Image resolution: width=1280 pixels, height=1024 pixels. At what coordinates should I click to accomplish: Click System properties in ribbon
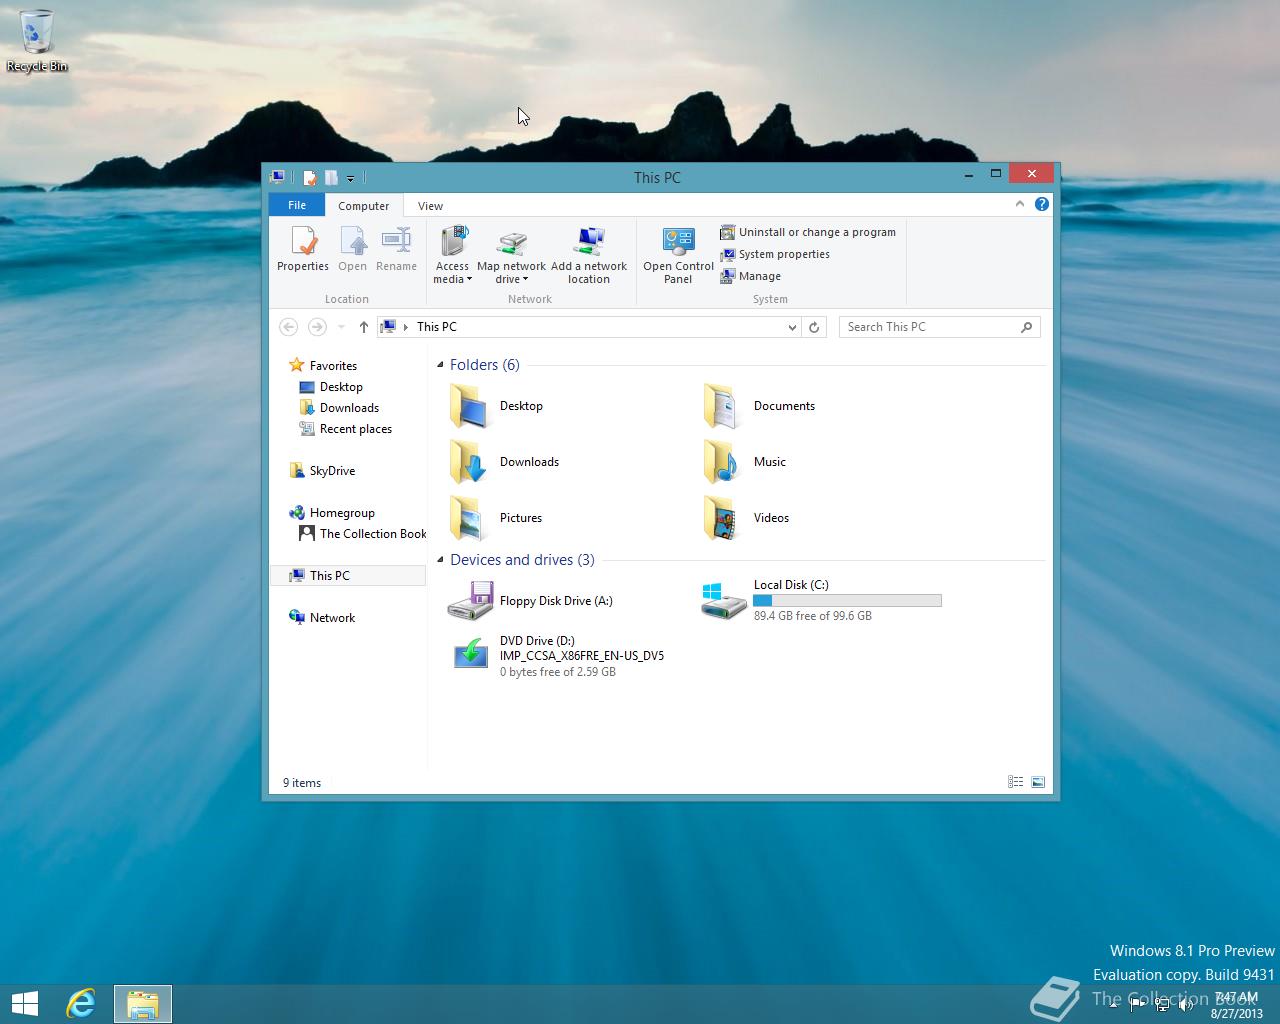[775, 254]
